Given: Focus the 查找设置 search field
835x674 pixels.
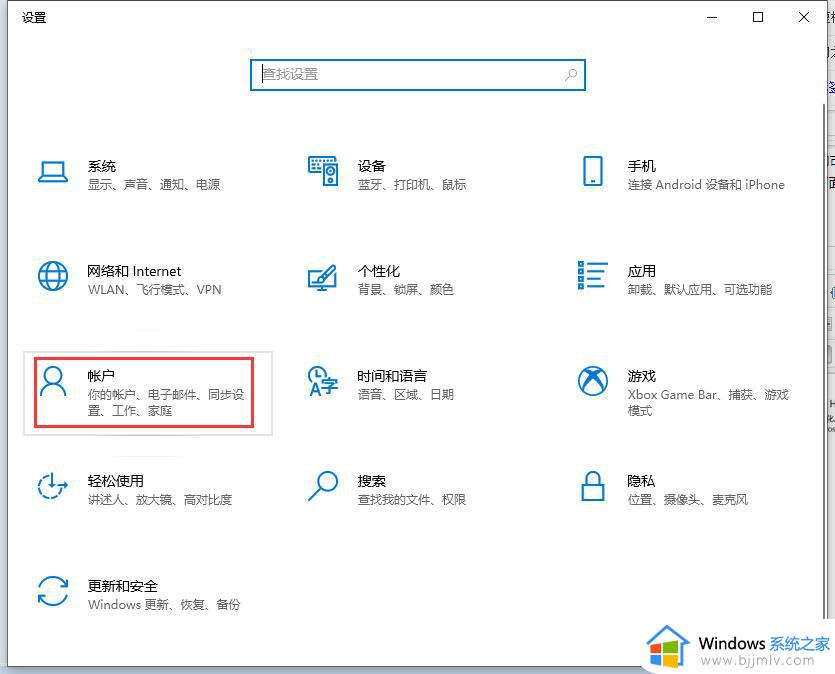Looking at the screenshot, I should (418, 75).
